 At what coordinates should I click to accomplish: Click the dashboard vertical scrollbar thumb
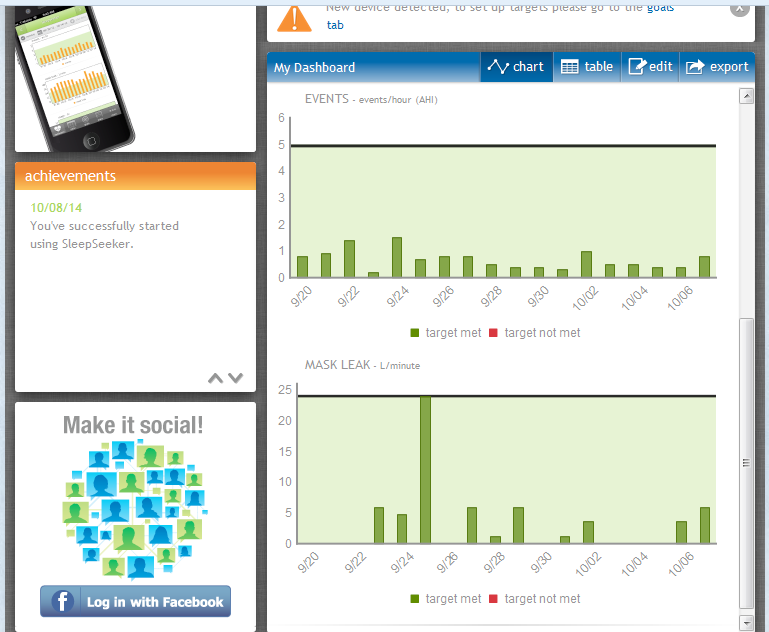click(746, 463)
